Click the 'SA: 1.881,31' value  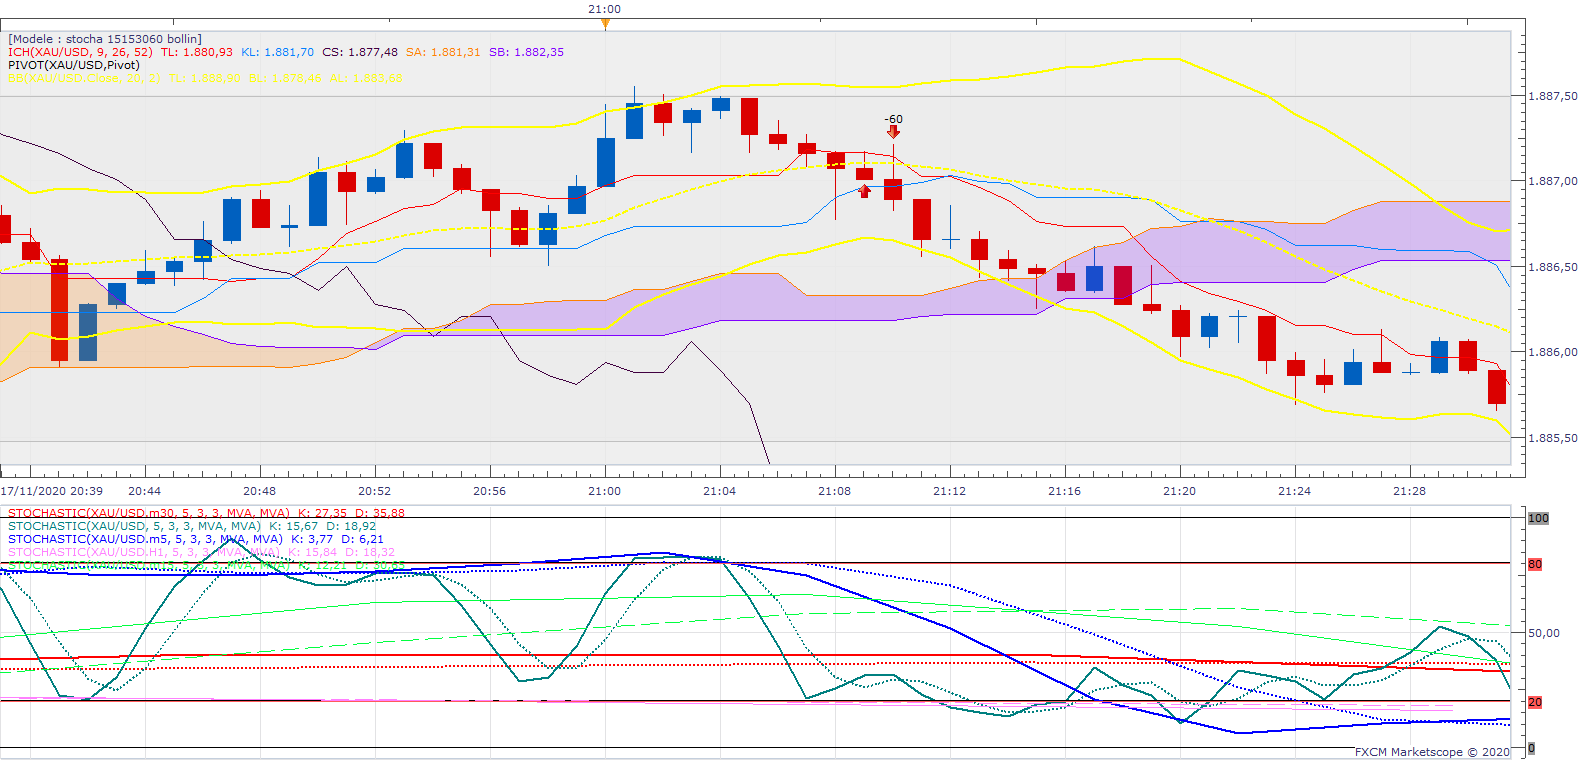443,52
